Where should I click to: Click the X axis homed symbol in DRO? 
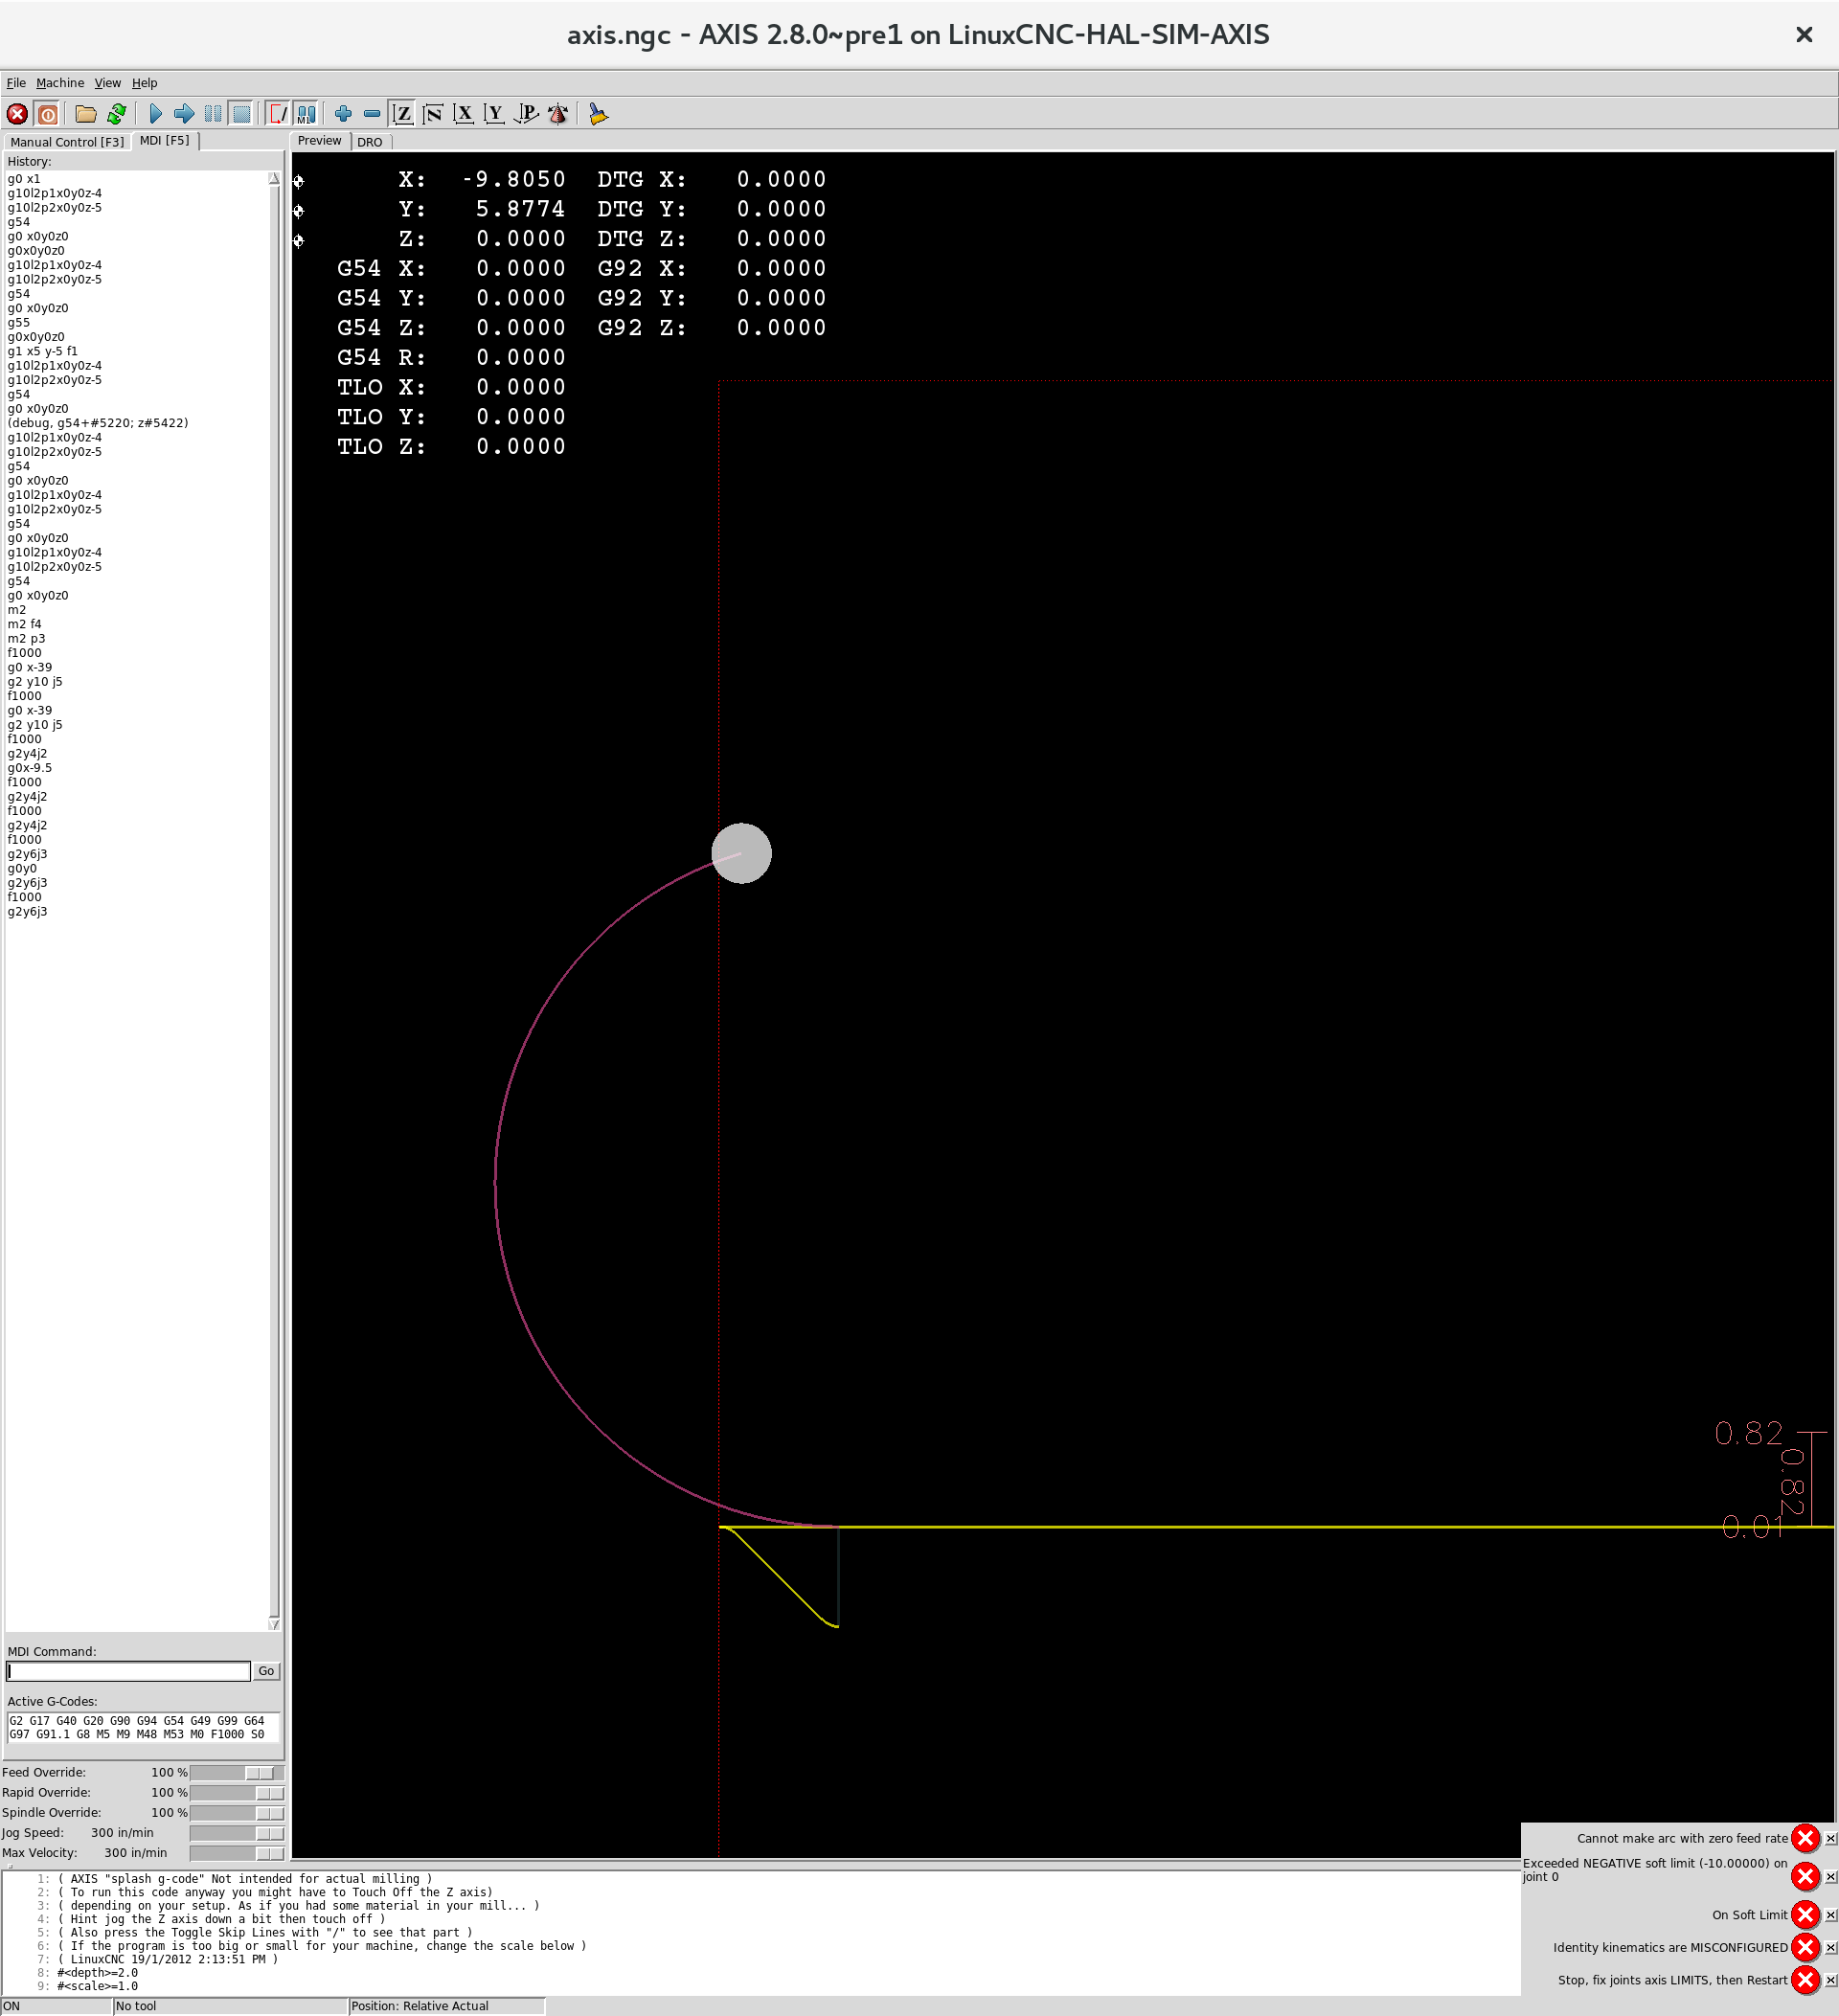point(298,181)
